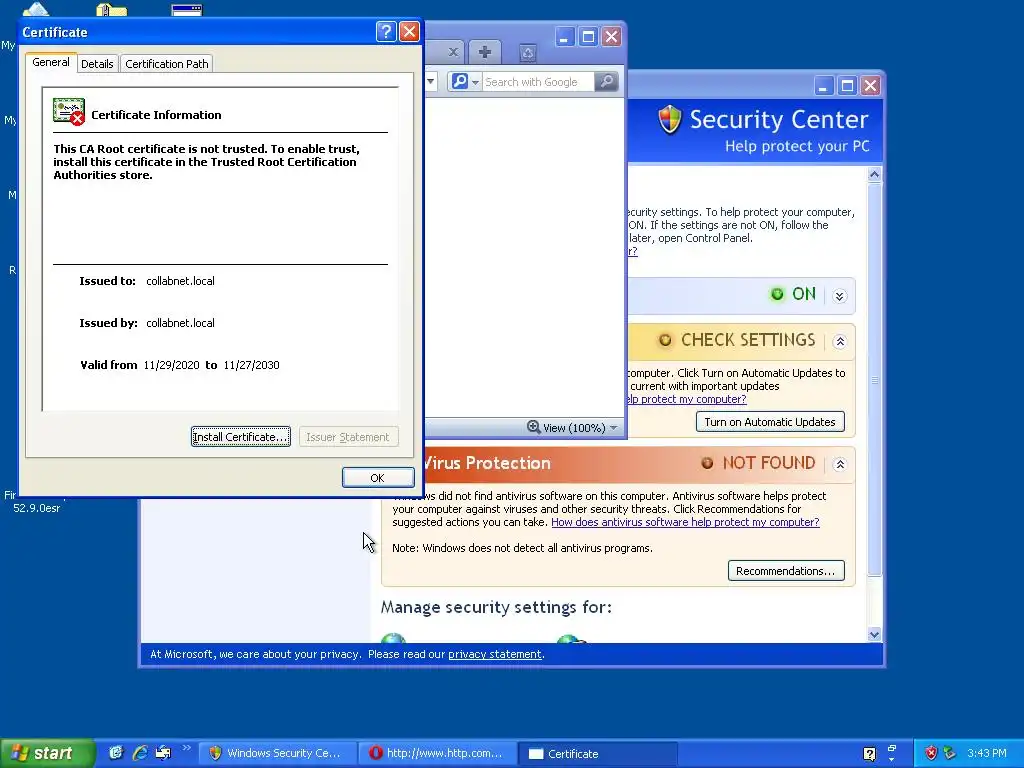Click Install Certificate... button
Image resolution: width=1024 pixels, height=768 pixels.
pos(241,437)
